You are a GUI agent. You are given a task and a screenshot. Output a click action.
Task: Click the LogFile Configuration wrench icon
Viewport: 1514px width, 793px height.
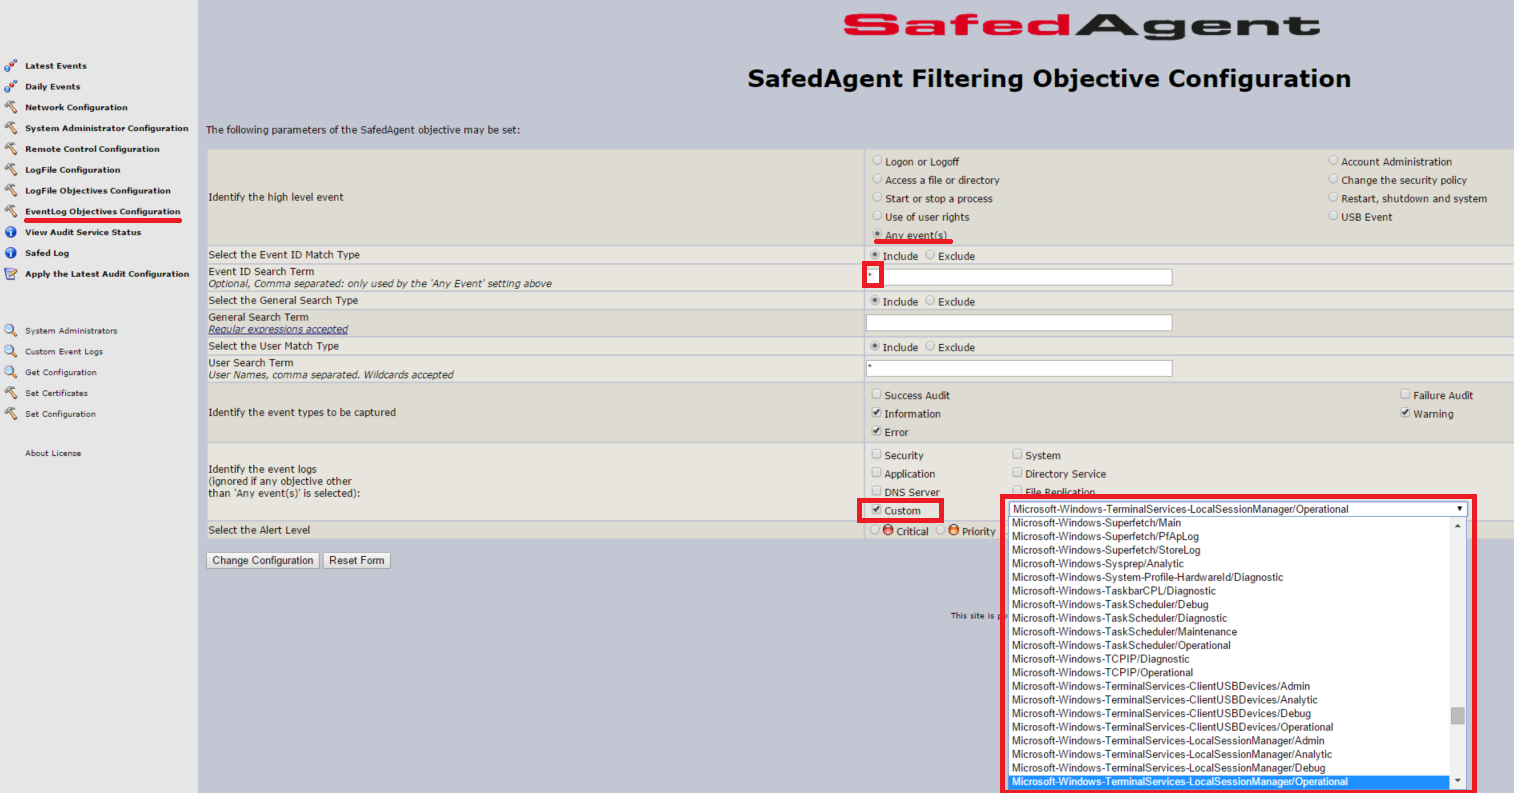click(10, 170)
